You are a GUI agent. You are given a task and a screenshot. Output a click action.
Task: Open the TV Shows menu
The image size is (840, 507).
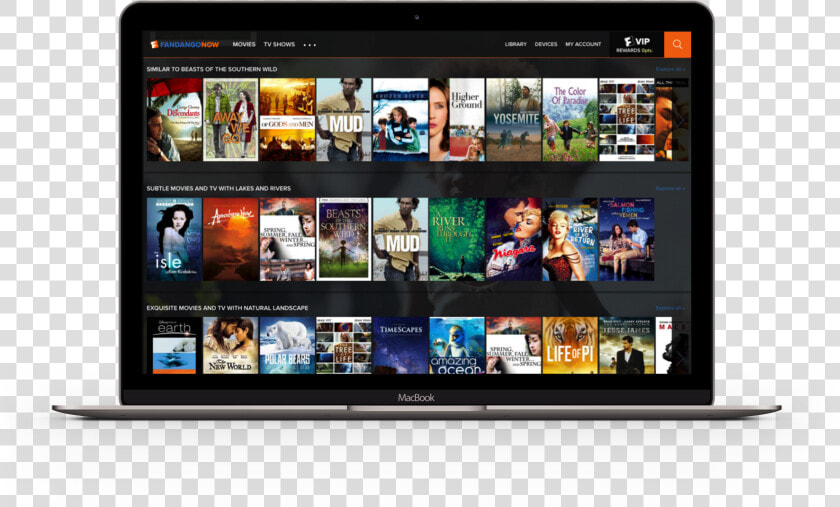tap(279, 44)
